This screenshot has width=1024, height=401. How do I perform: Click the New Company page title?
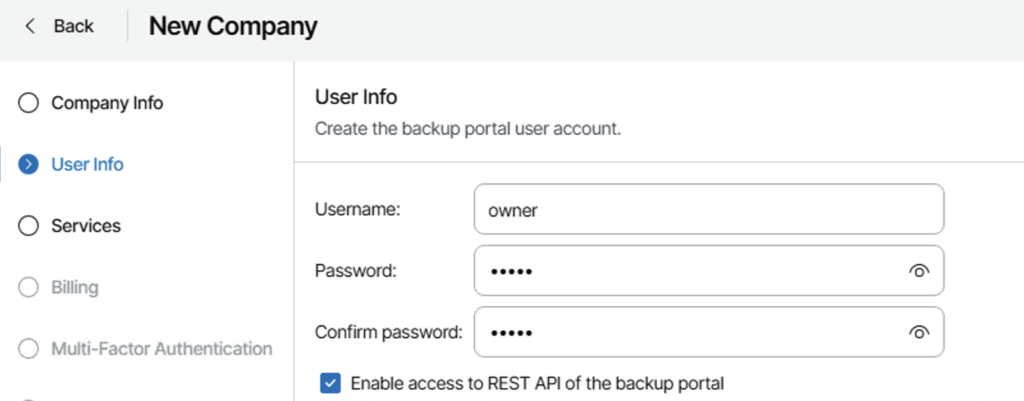[233, 26]
